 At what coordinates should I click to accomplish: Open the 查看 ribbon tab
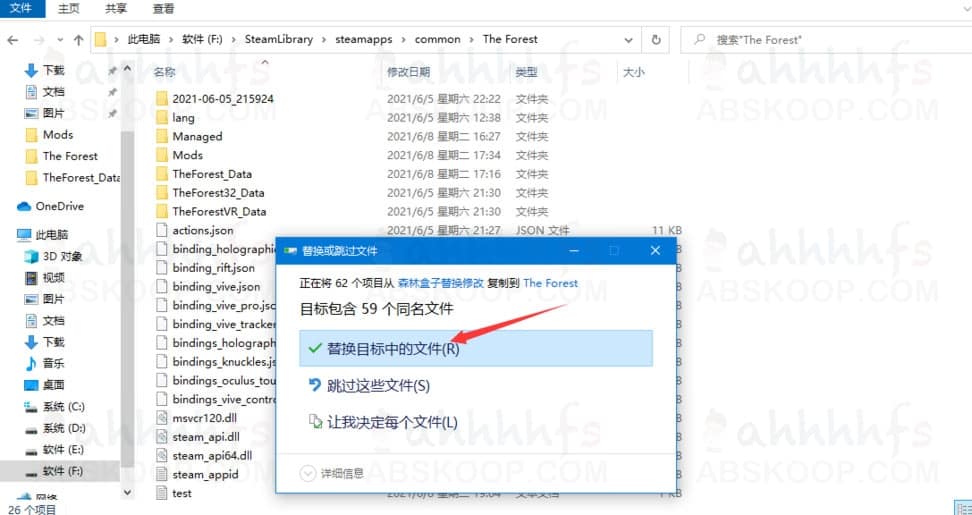click(163, 9)
